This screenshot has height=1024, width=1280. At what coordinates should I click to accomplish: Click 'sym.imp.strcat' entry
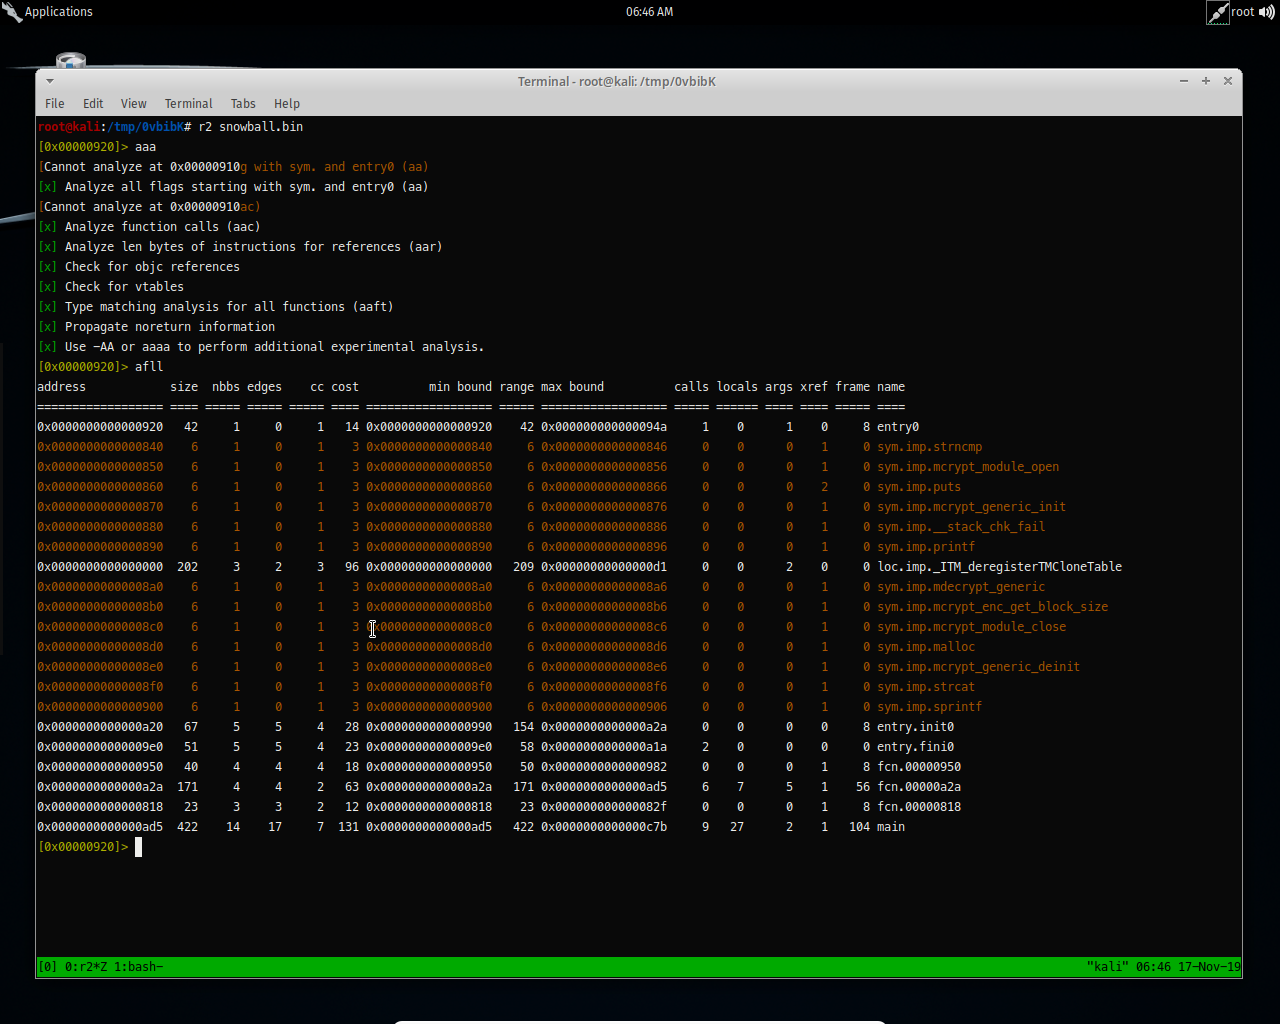(926, 687)
